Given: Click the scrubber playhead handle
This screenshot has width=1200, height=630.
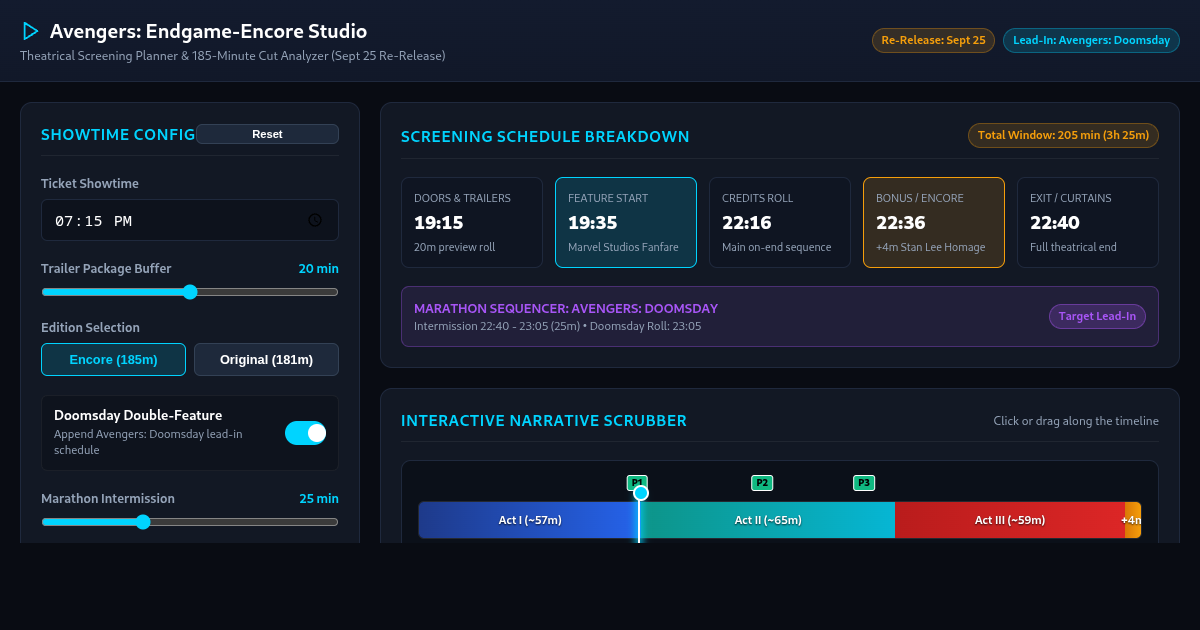Looking at the screenshot, I should coord(641,493).
